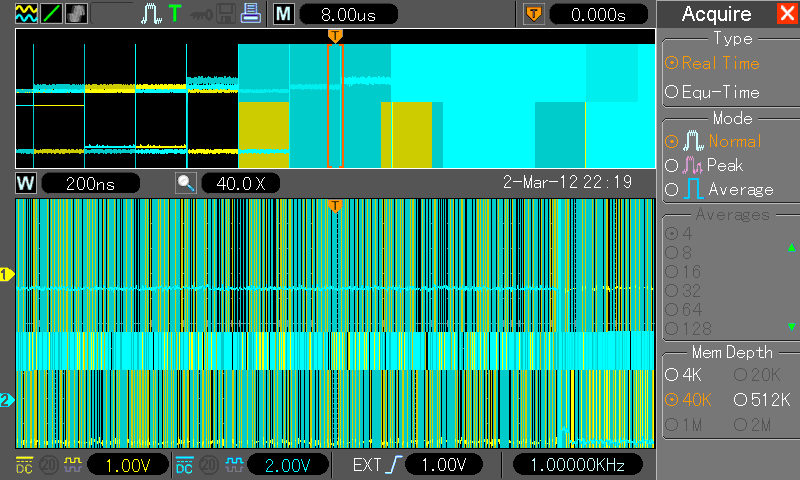
Task: Click channel 2 2.00V scale readout
Action: coord(288,465)
